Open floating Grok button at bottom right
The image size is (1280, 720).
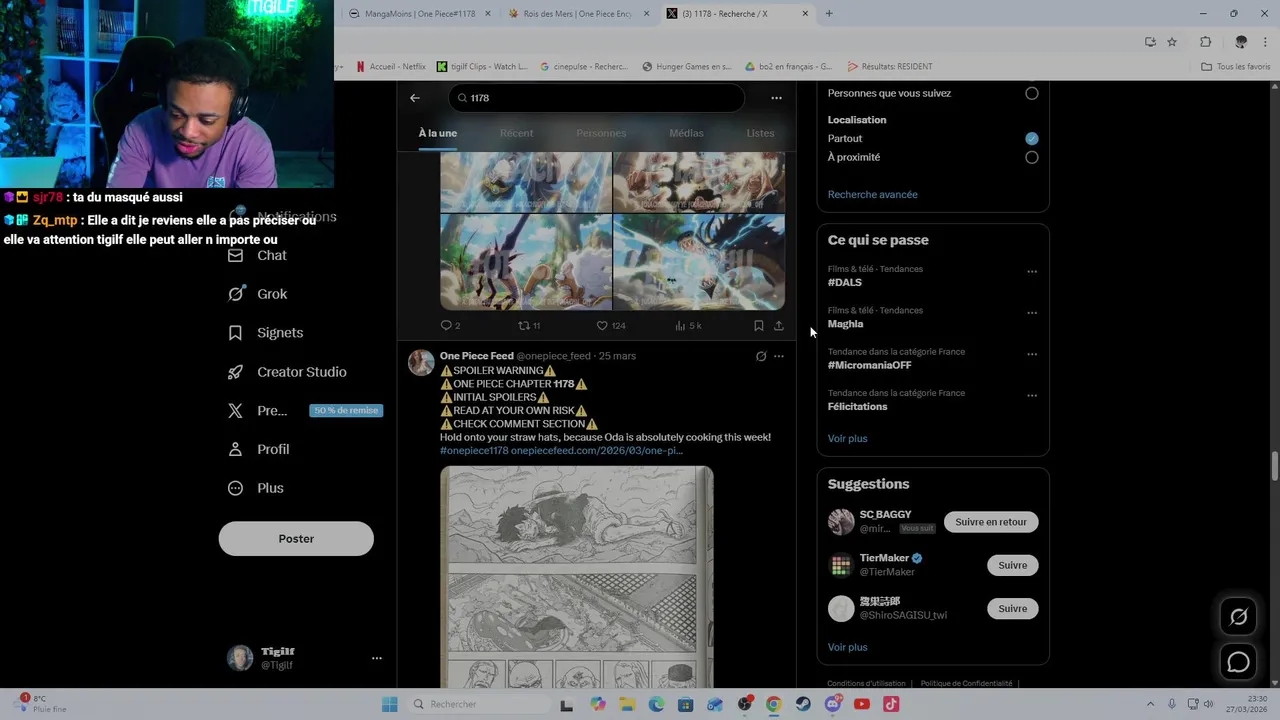pyautogui.click(x=1238, y=617)
